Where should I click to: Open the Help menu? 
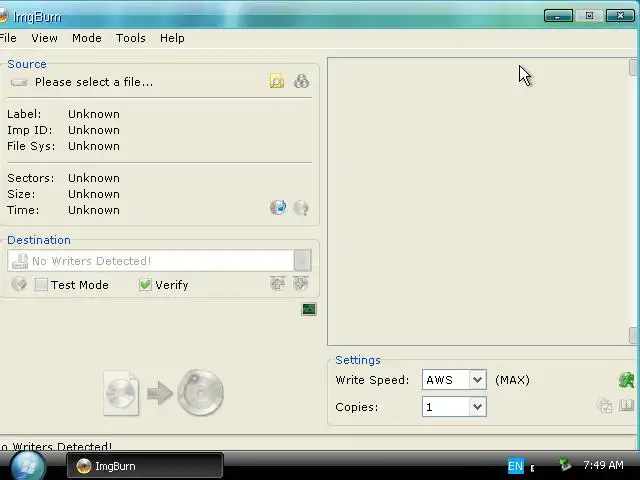(172, 38)
